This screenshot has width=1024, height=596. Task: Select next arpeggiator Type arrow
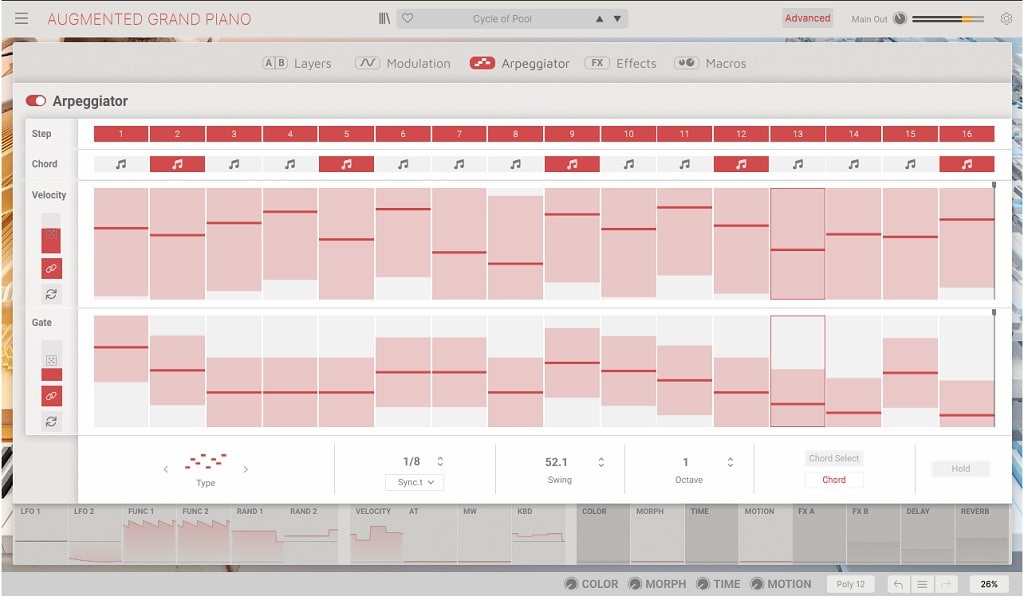[x=245, y=469]
